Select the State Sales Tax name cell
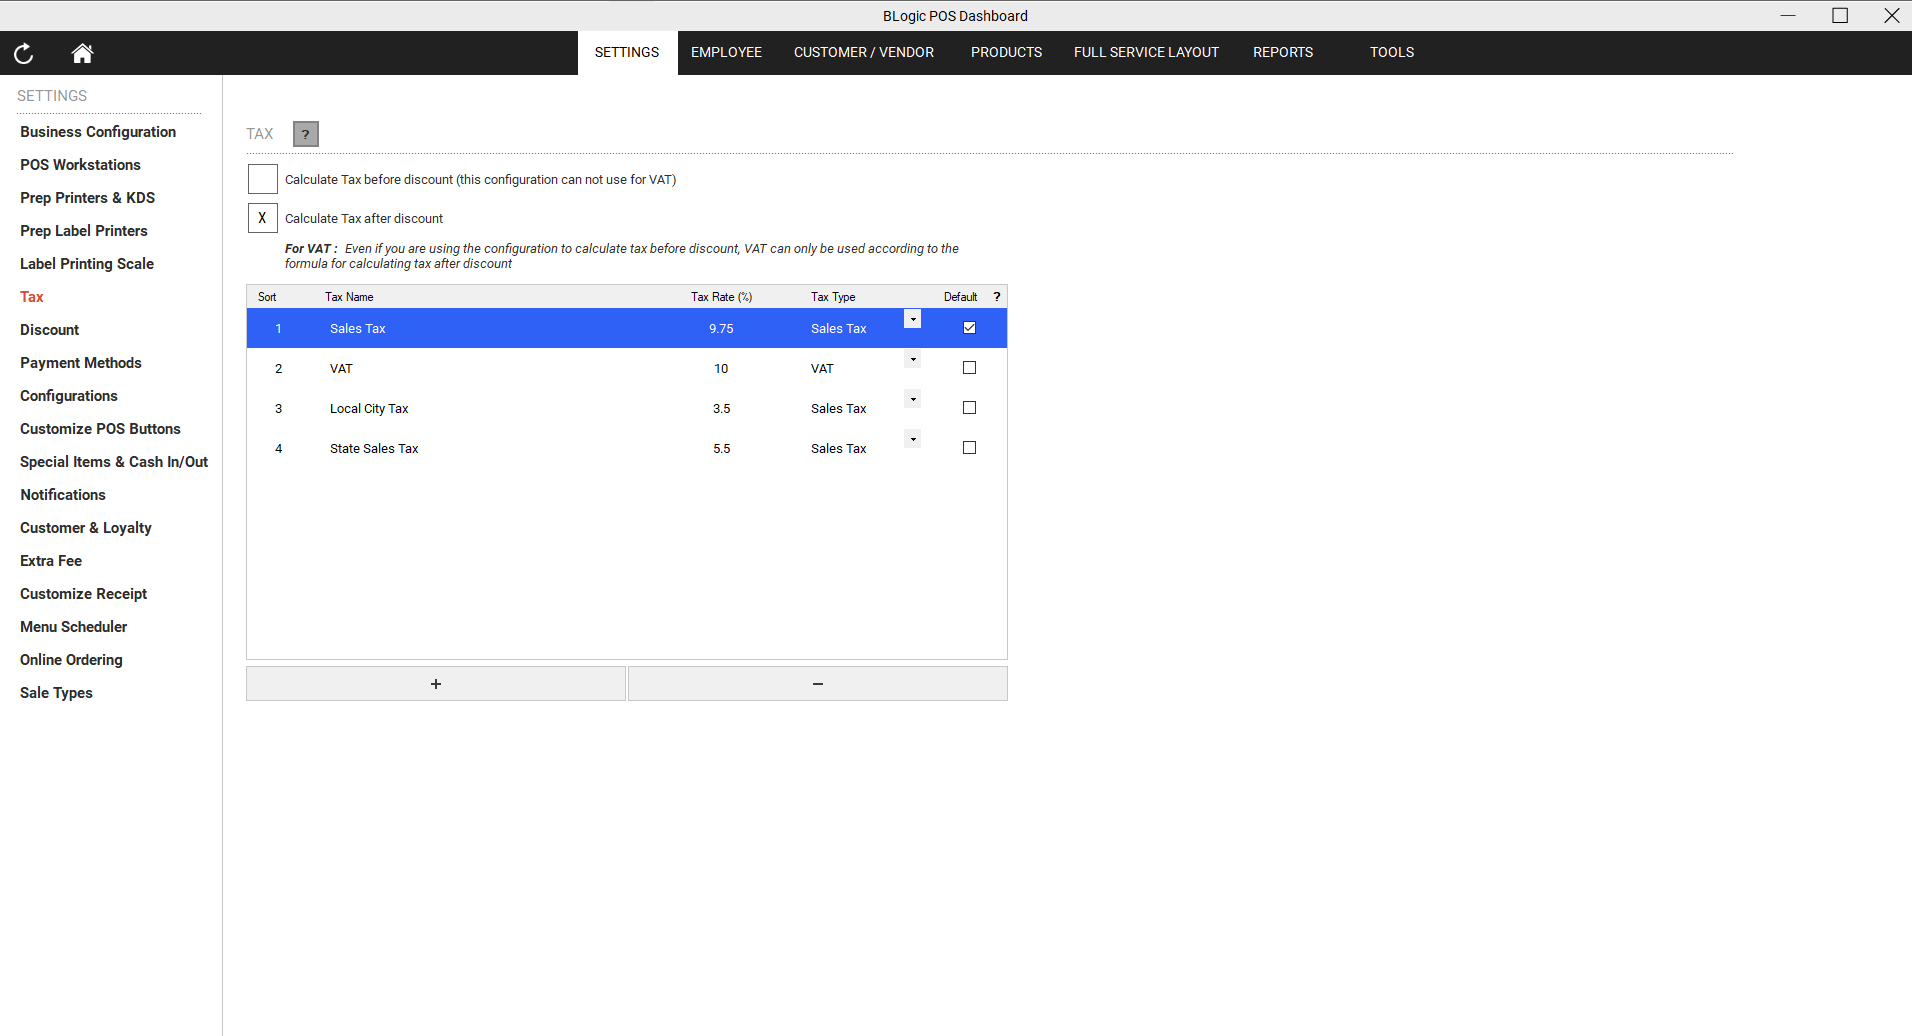Image resolution: width=1912 pixels, height=1036 pixels. click(374, 449)
